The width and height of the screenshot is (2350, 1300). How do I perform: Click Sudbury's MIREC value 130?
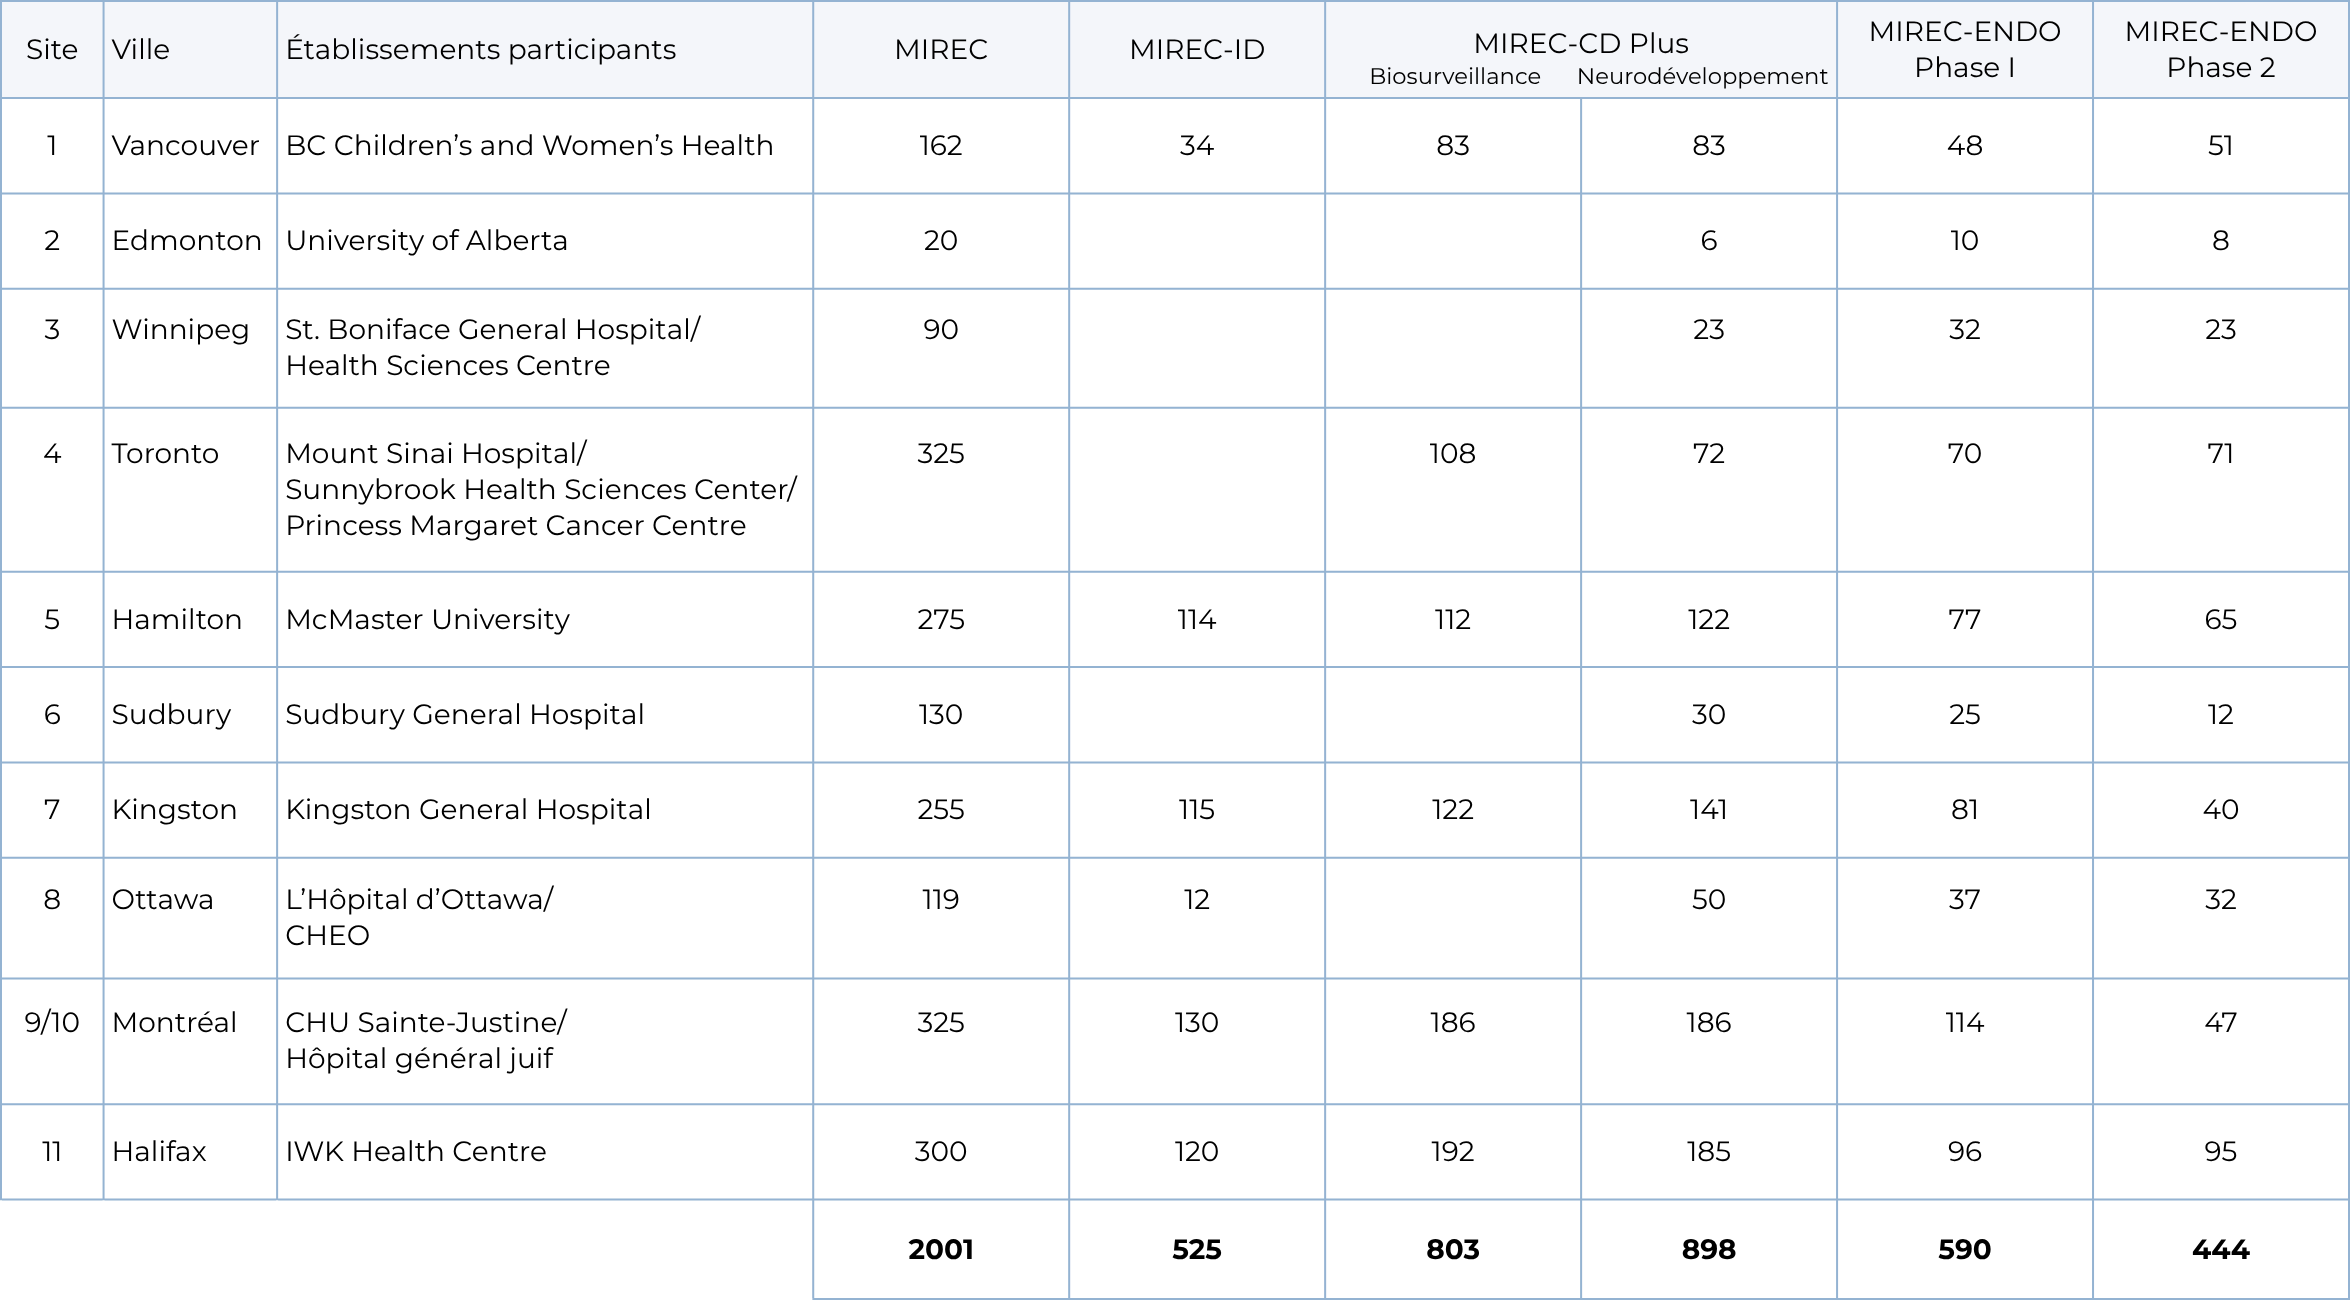pos(941,715)
